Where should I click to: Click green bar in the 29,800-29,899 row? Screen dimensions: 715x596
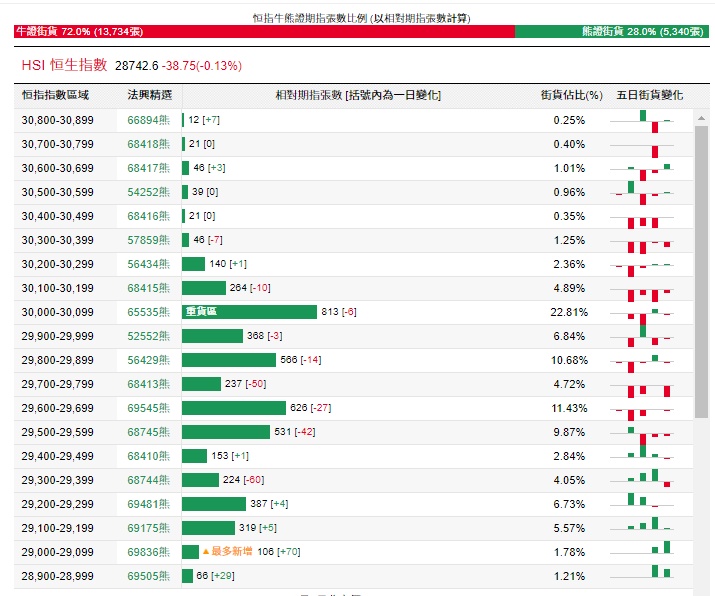pyautogui.click(x=228, y=360)
